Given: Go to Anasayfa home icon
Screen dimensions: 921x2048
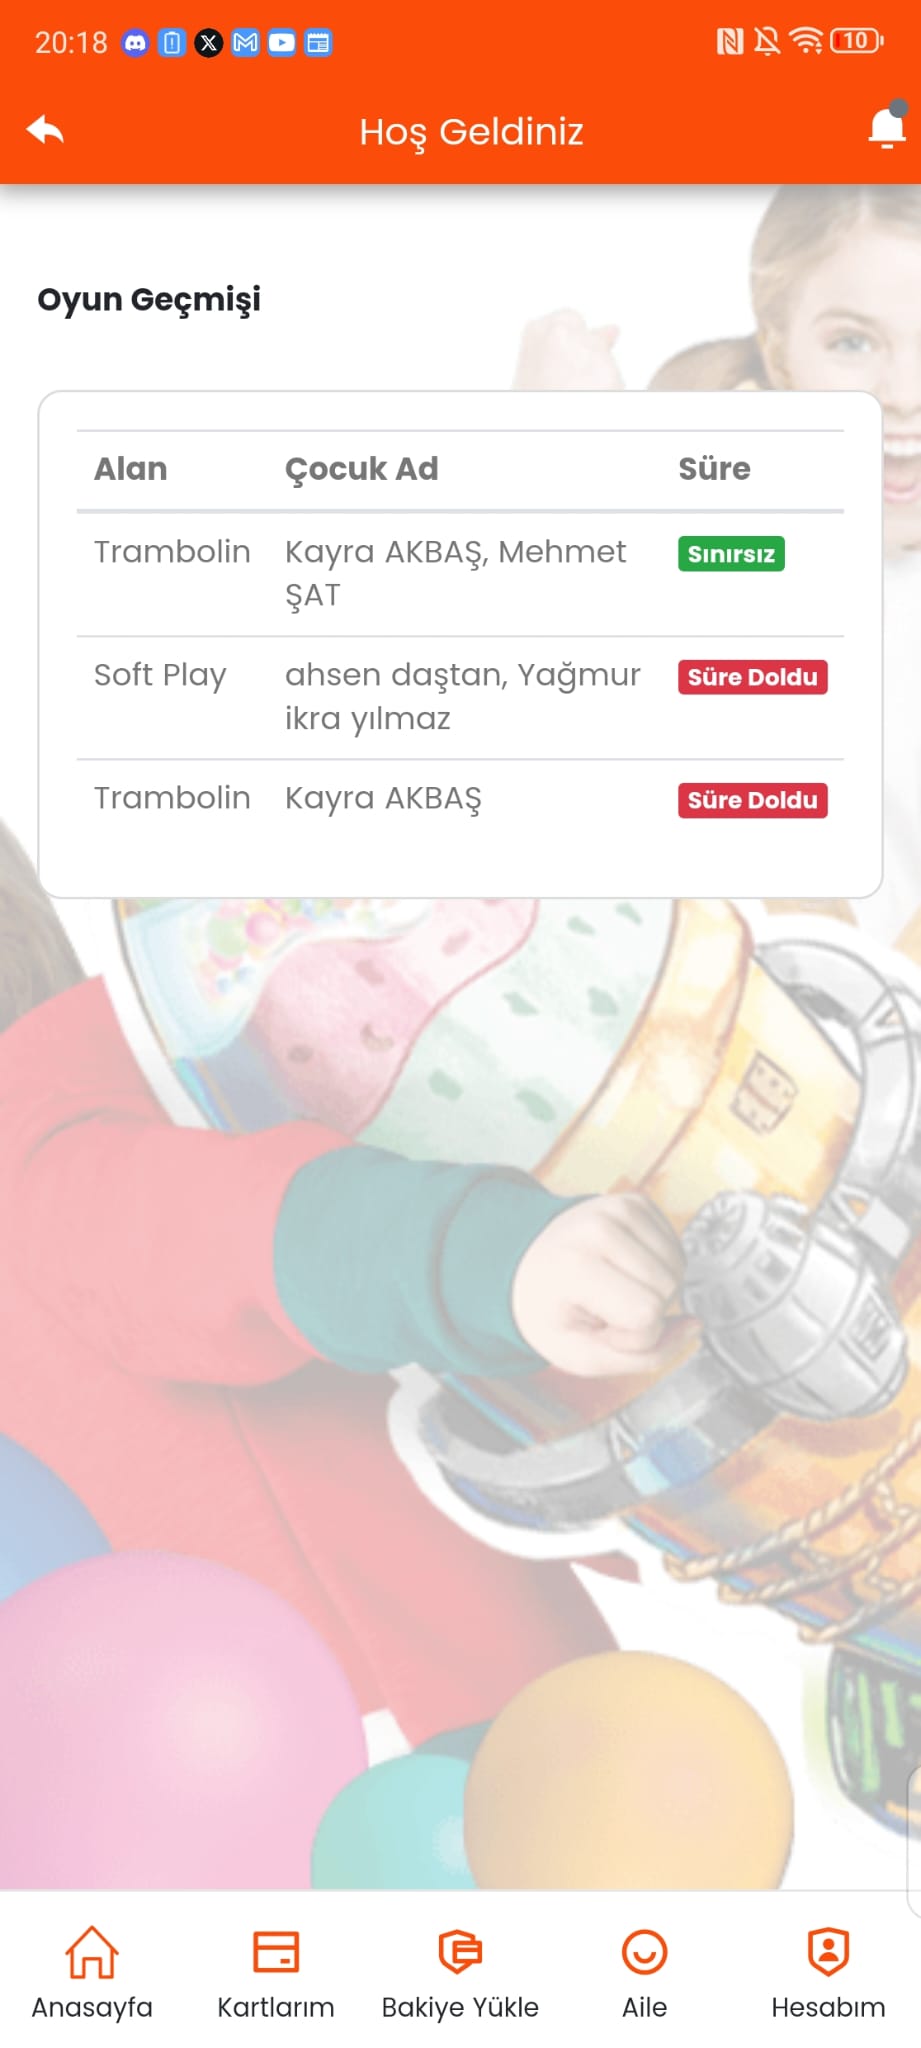Looking at the screenshot, I should [x=92, y=1952].
